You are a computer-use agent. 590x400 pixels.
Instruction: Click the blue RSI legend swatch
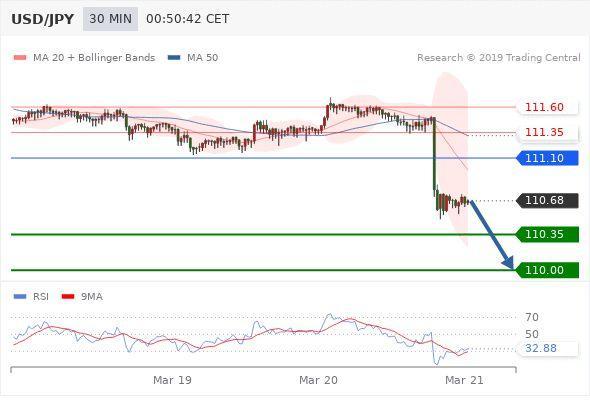(20, 297)
